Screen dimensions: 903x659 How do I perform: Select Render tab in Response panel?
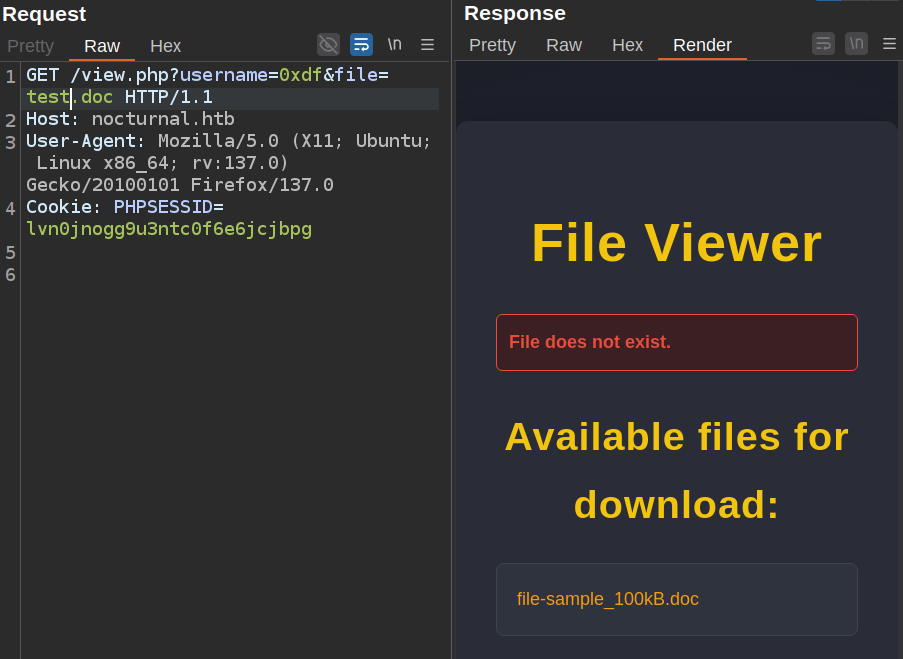702,46
